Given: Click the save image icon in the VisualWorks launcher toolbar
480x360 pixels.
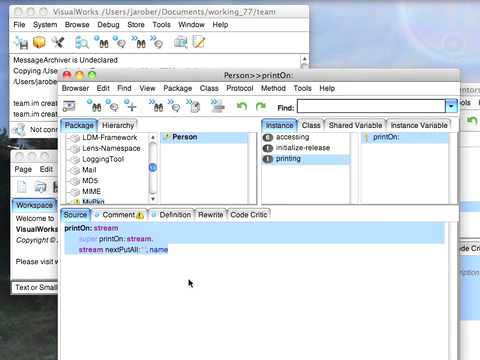Looking at the screenshot, I should (x=21, y=43).
